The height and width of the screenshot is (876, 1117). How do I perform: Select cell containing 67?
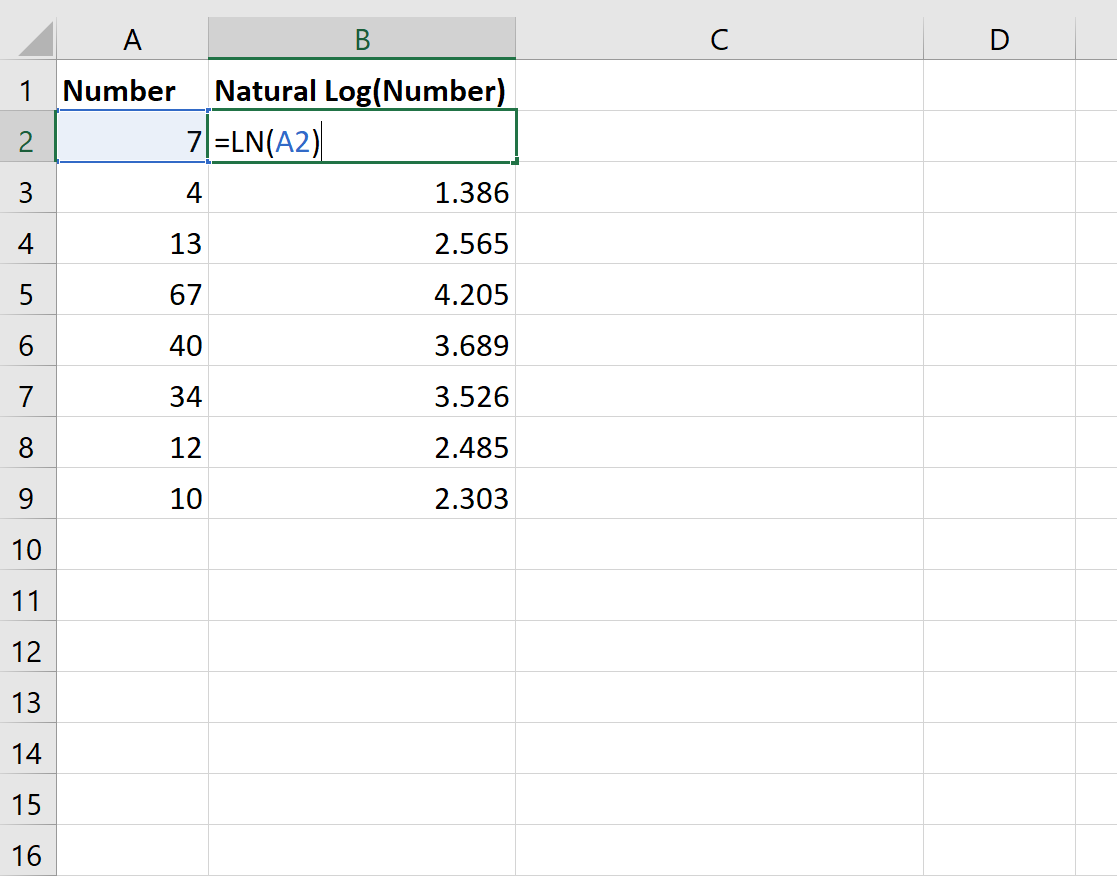(x=133, y=295)
